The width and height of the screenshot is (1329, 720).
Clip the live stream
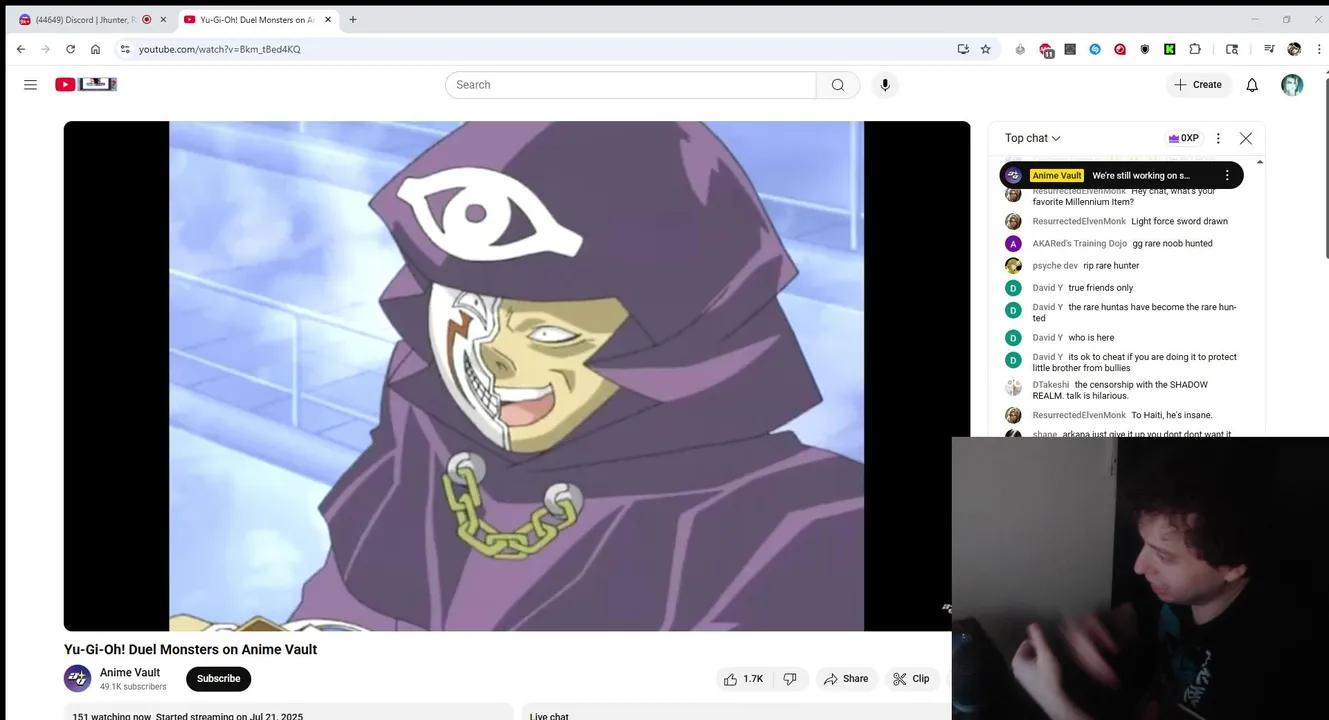pos(911,679)
